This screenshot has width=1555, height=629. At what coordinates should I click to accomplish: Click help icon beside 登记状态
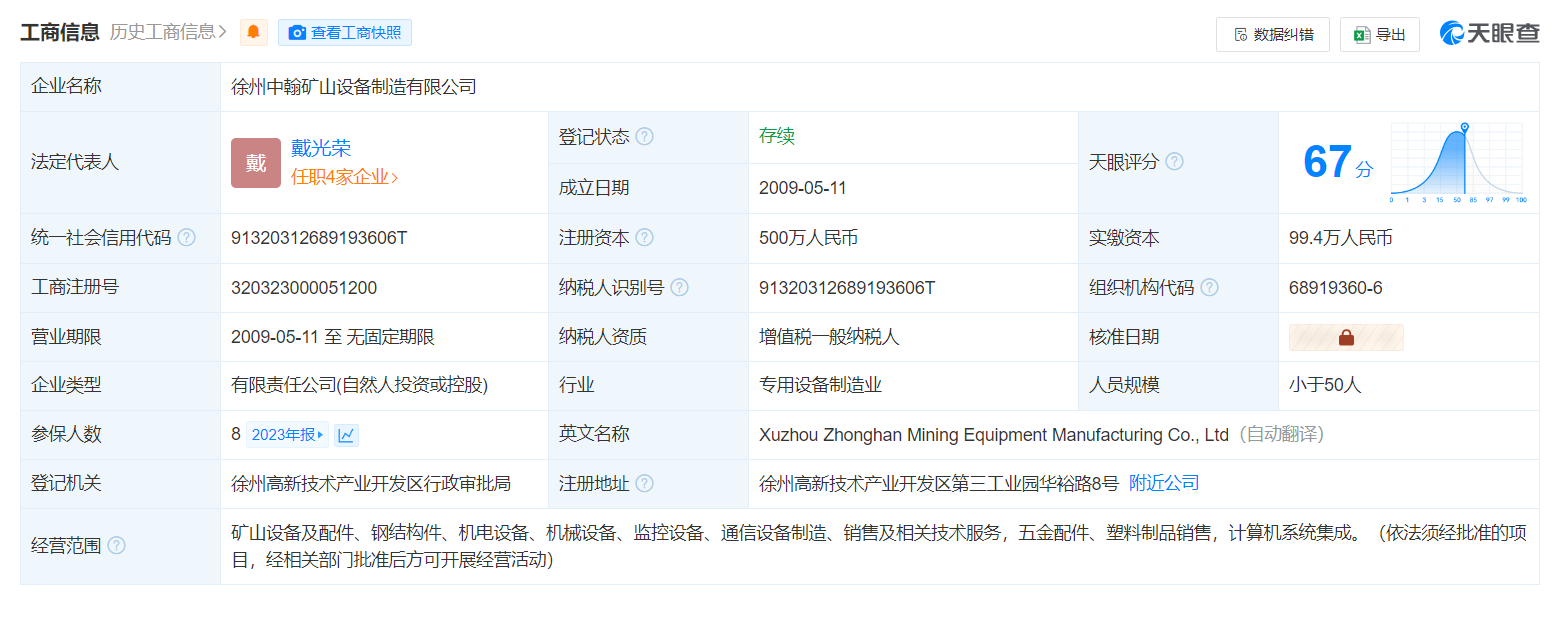click(x=645, y=137)
